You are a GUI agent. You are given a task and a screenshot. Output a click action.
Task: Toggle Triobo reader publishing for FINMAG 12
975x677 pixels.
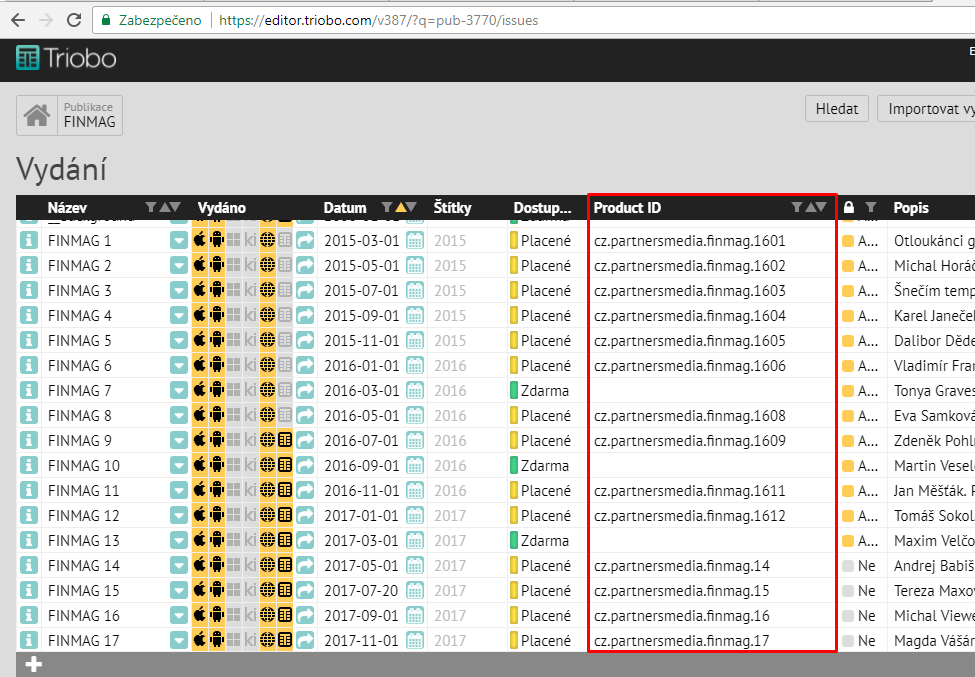pyautogui.click(x=285, y=515)
